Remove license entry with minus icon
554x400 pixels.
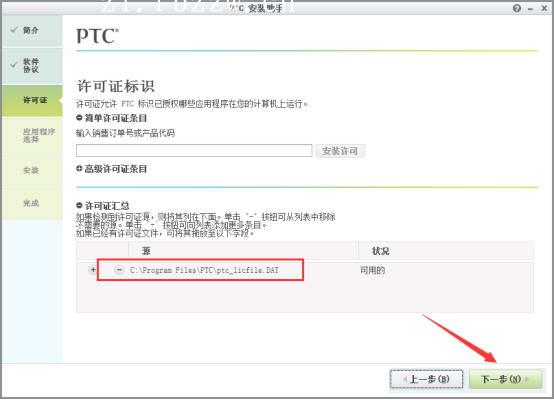119,270
